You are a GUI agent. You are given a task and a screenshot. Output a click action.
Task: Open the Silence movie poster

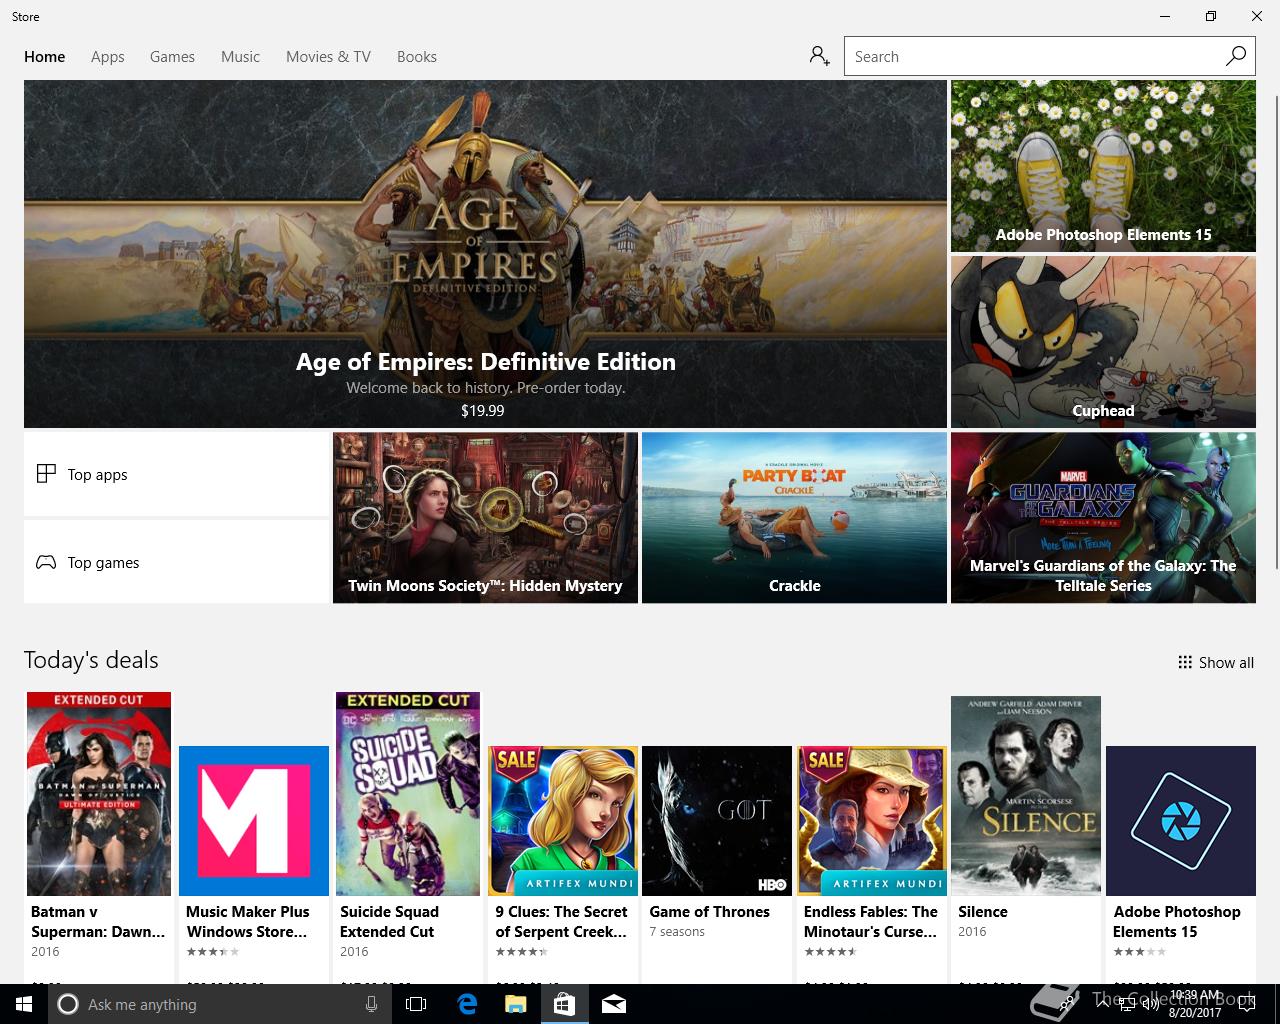tap(1026, 796)
